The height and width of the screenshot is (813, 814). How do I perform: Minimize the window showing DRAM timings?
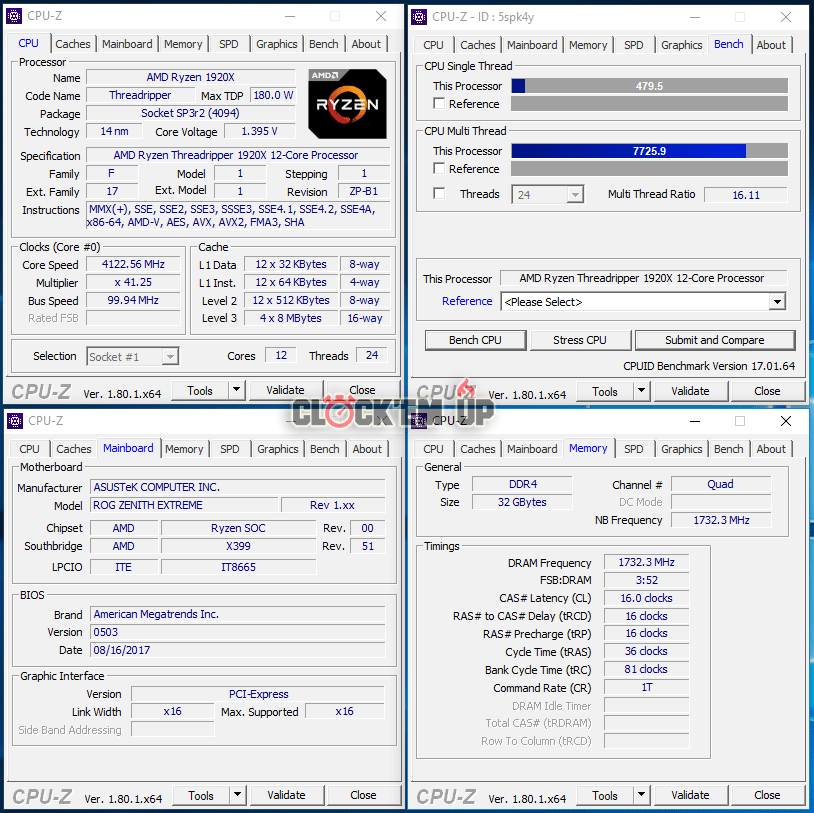pyautogui.click(x=694, y=421)
